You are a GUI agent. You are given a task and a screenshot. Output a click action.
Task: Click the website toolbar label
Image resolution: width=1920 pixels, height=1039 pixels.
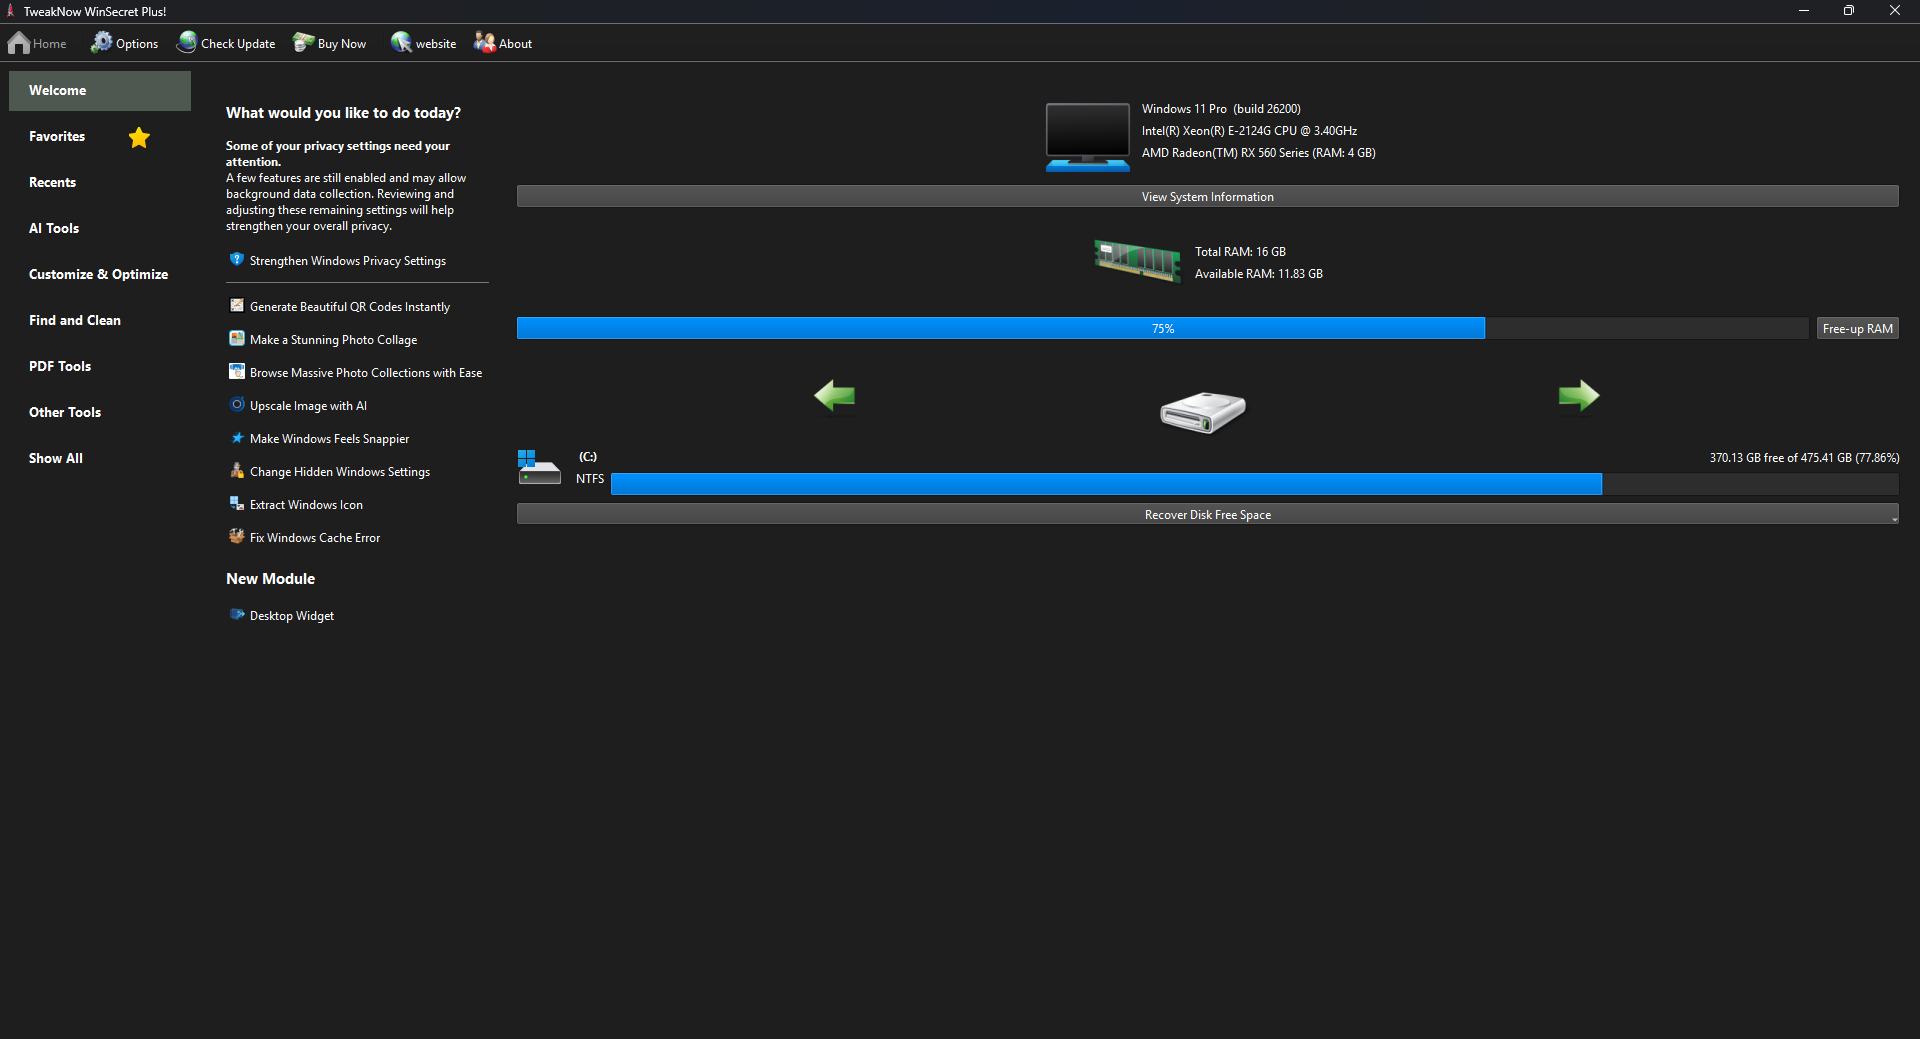(x=436, y=44)
